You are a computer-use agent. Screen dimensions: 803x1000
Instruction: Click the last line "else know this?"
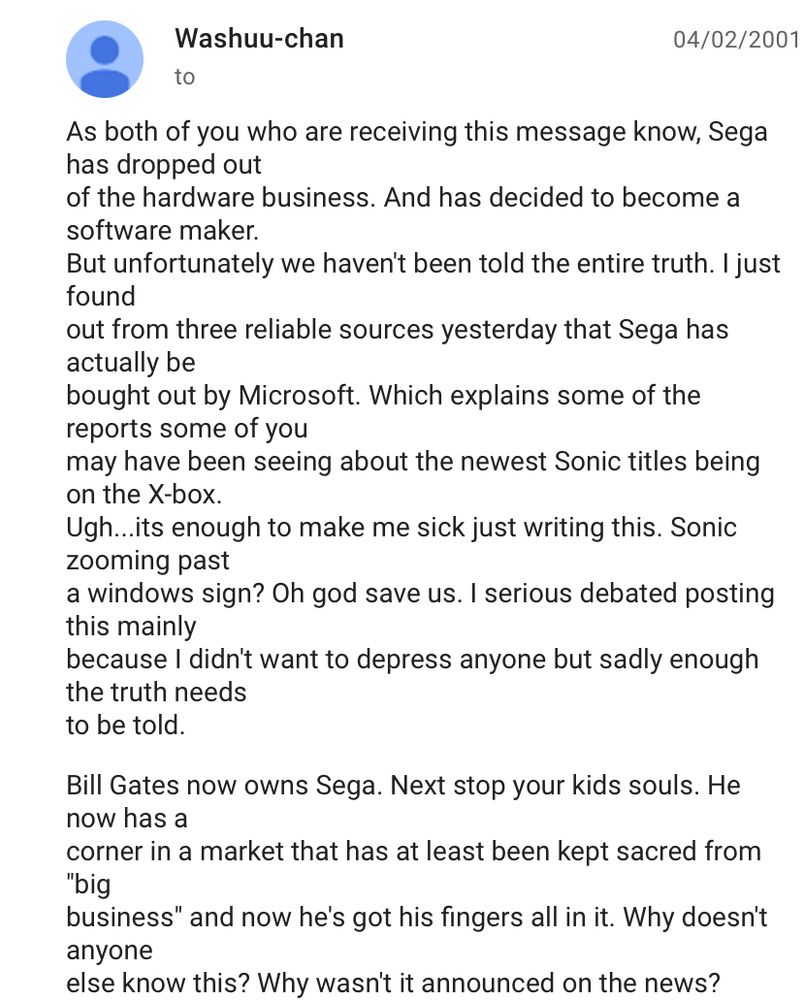pyautogui.click(x=393, y=983)
